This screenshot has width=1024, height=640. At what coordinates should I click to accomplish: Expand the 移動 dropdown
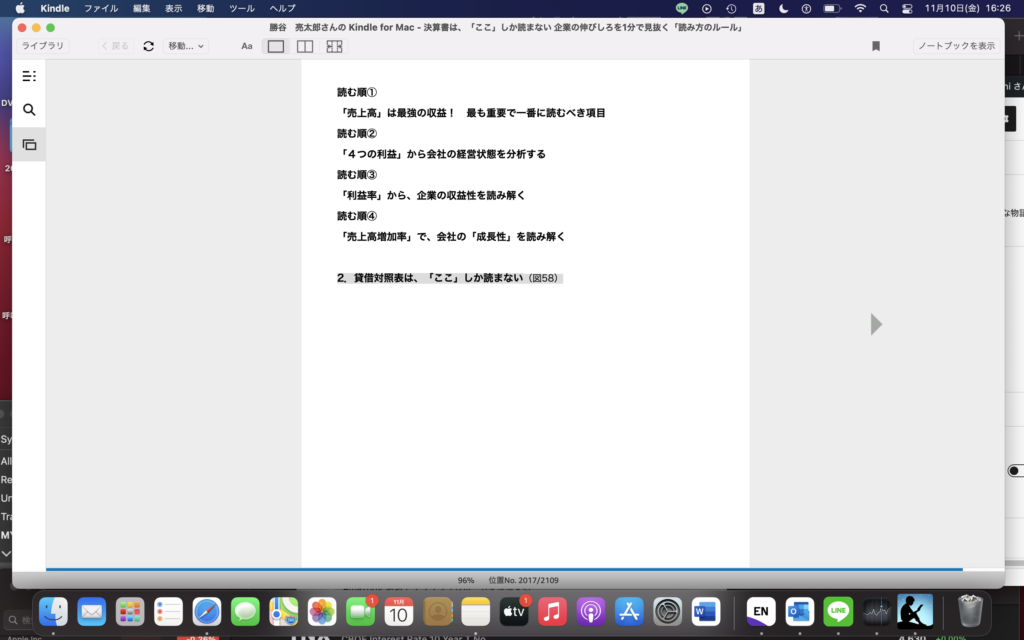point(186,46)
